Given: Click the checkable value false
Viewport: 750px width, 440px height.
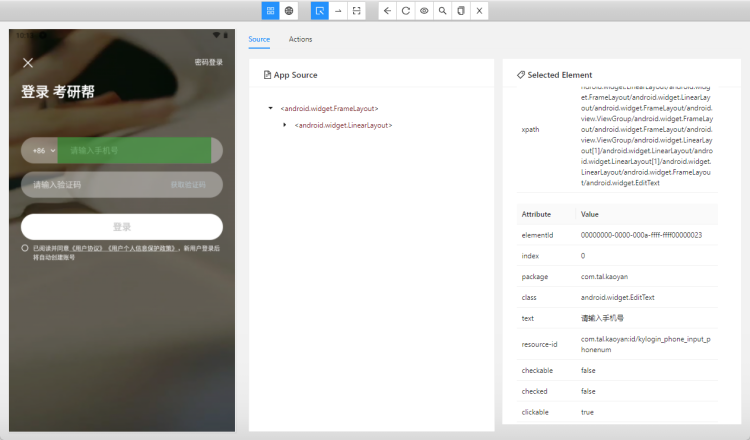Looking at the screenshot, I should click(x=588, y=371).
